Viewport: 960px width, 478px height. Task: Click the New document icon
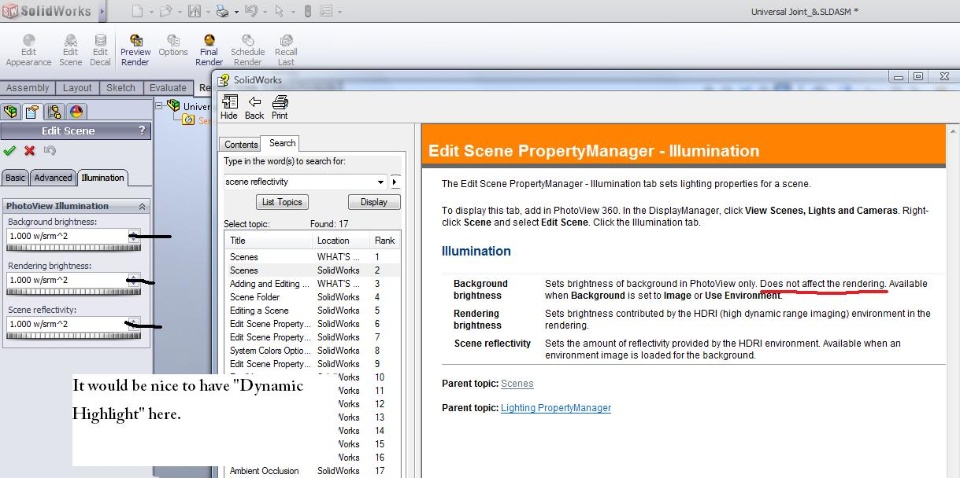pyautogui.click(x=138, y=11)
